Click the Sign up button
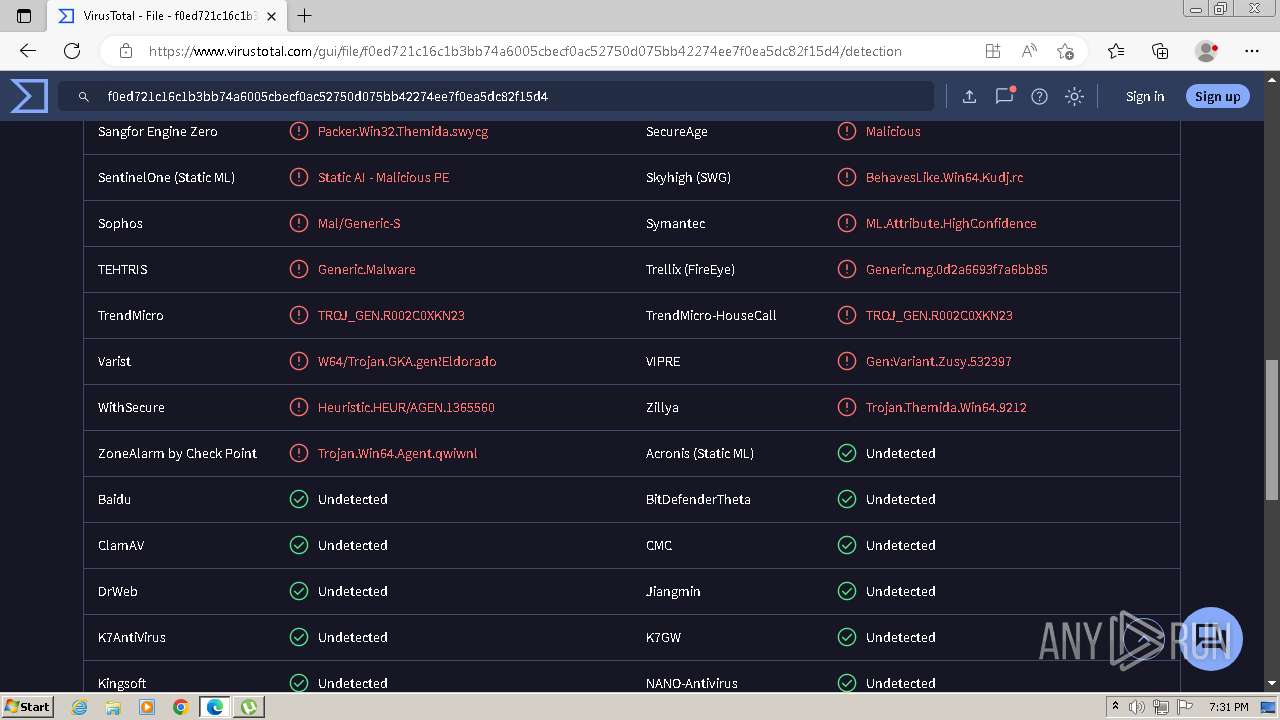Screen dimensions: 1280x720 pyautogui.click(x=1217, y=96)
